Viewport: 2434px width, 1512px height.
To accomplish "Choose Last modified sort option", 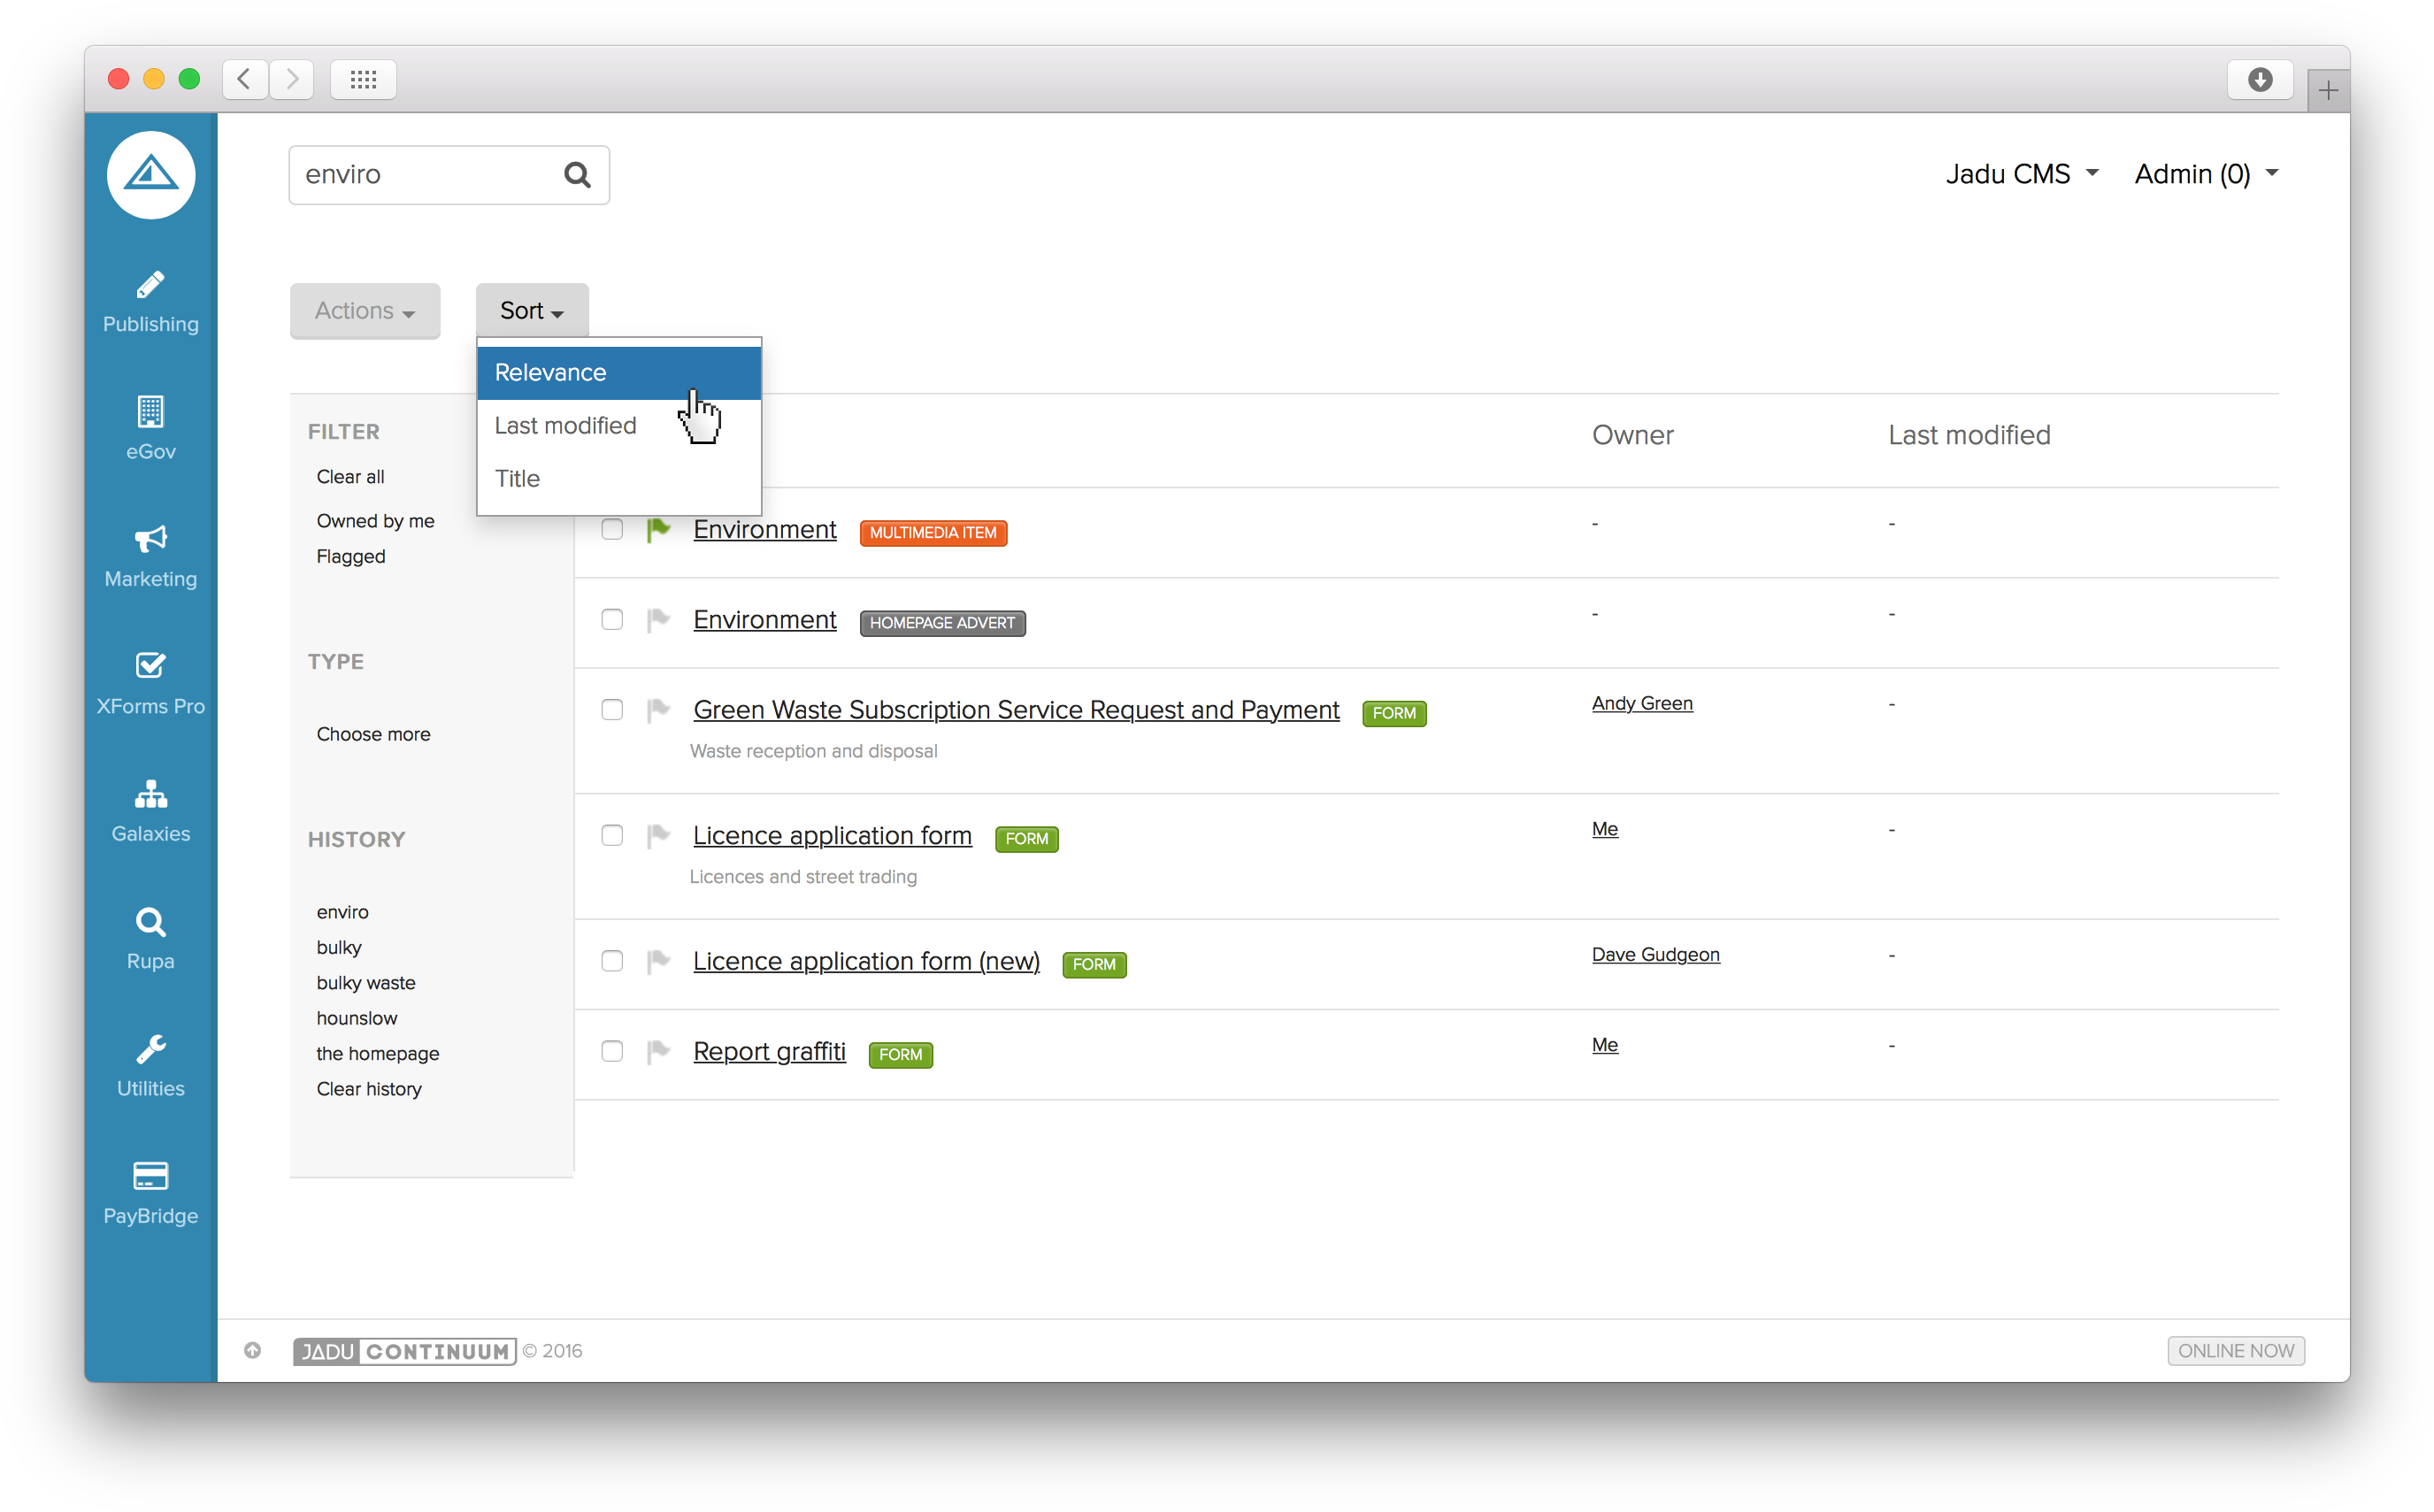I will pyautogui.click(x=566, y=426).
